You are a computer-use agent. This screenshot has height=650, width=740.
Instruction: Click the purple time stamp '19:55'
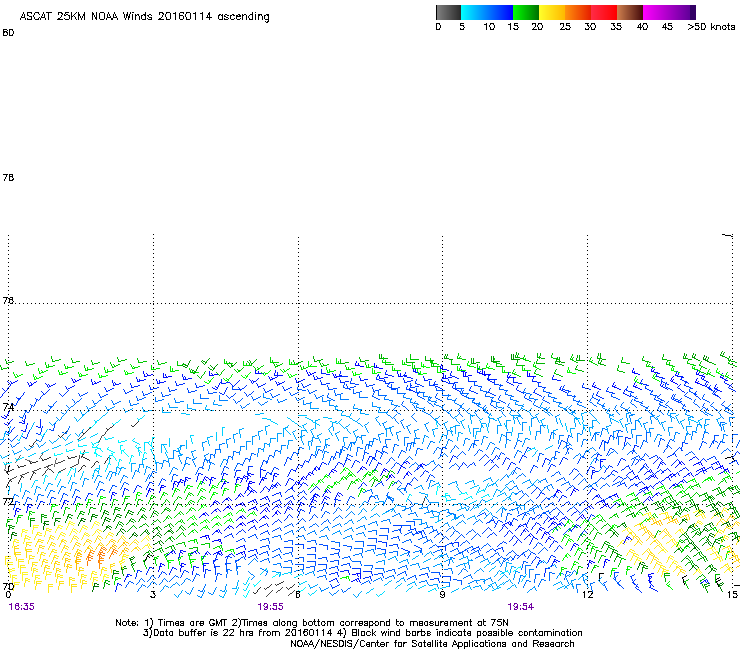pyautogui.click(x=270, y=607)
